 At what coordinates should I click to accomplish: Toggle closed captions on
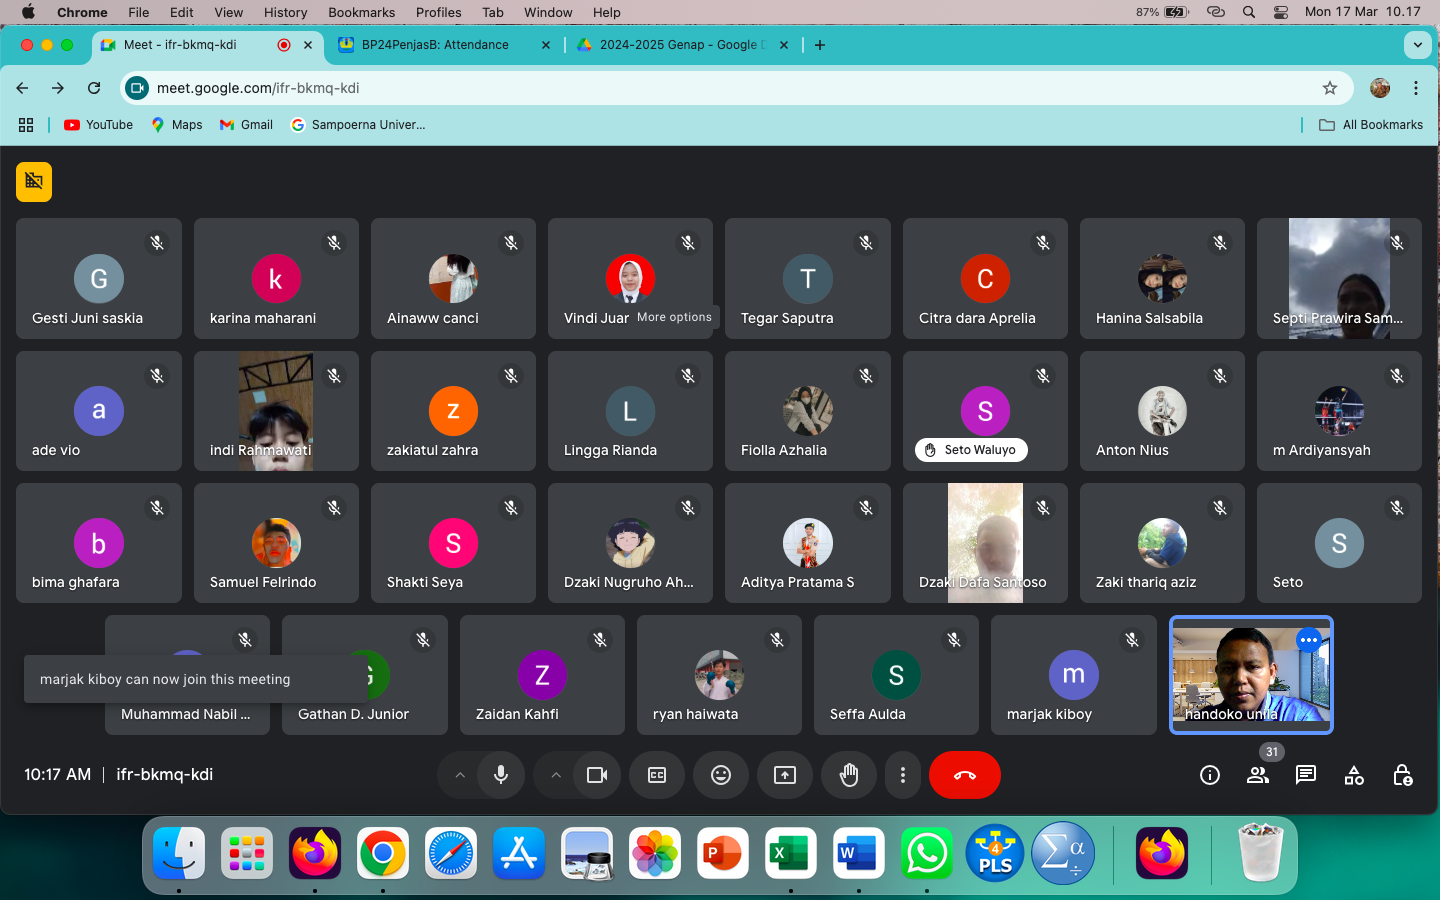coord(657,775)
